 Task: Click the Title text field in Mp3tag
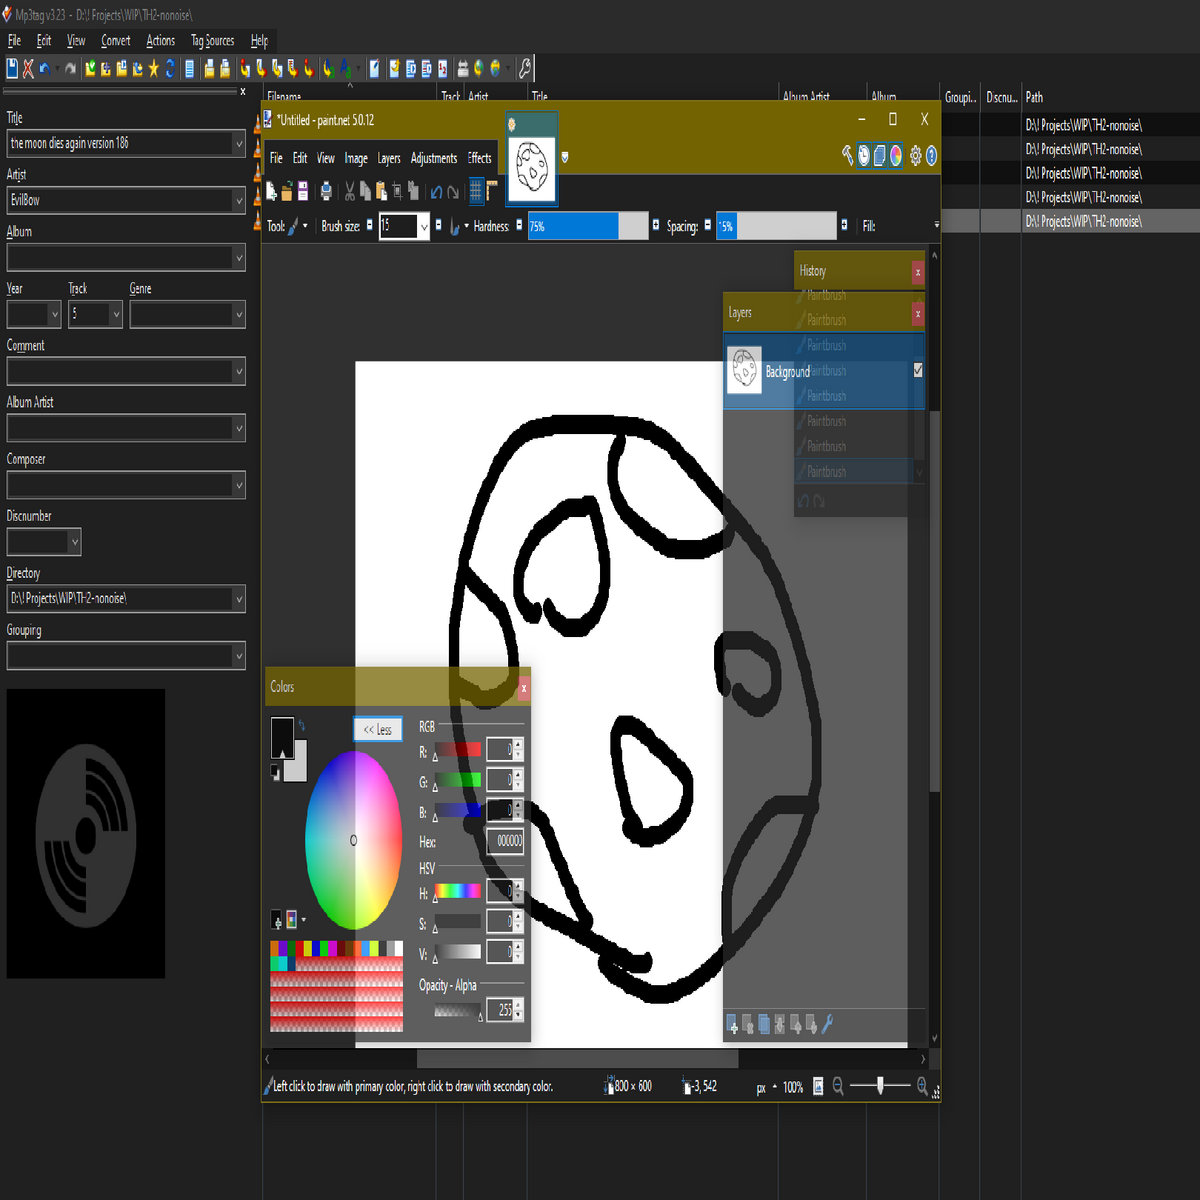[x=118, y=144]
